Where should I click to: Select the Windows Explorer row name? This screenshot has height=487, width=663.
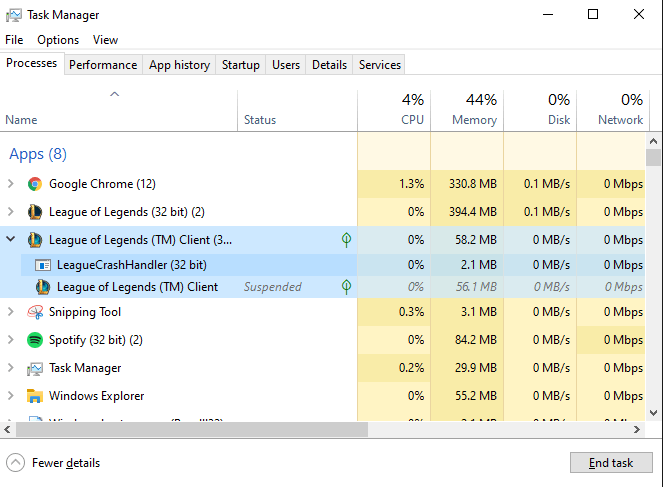click(97, 396)
